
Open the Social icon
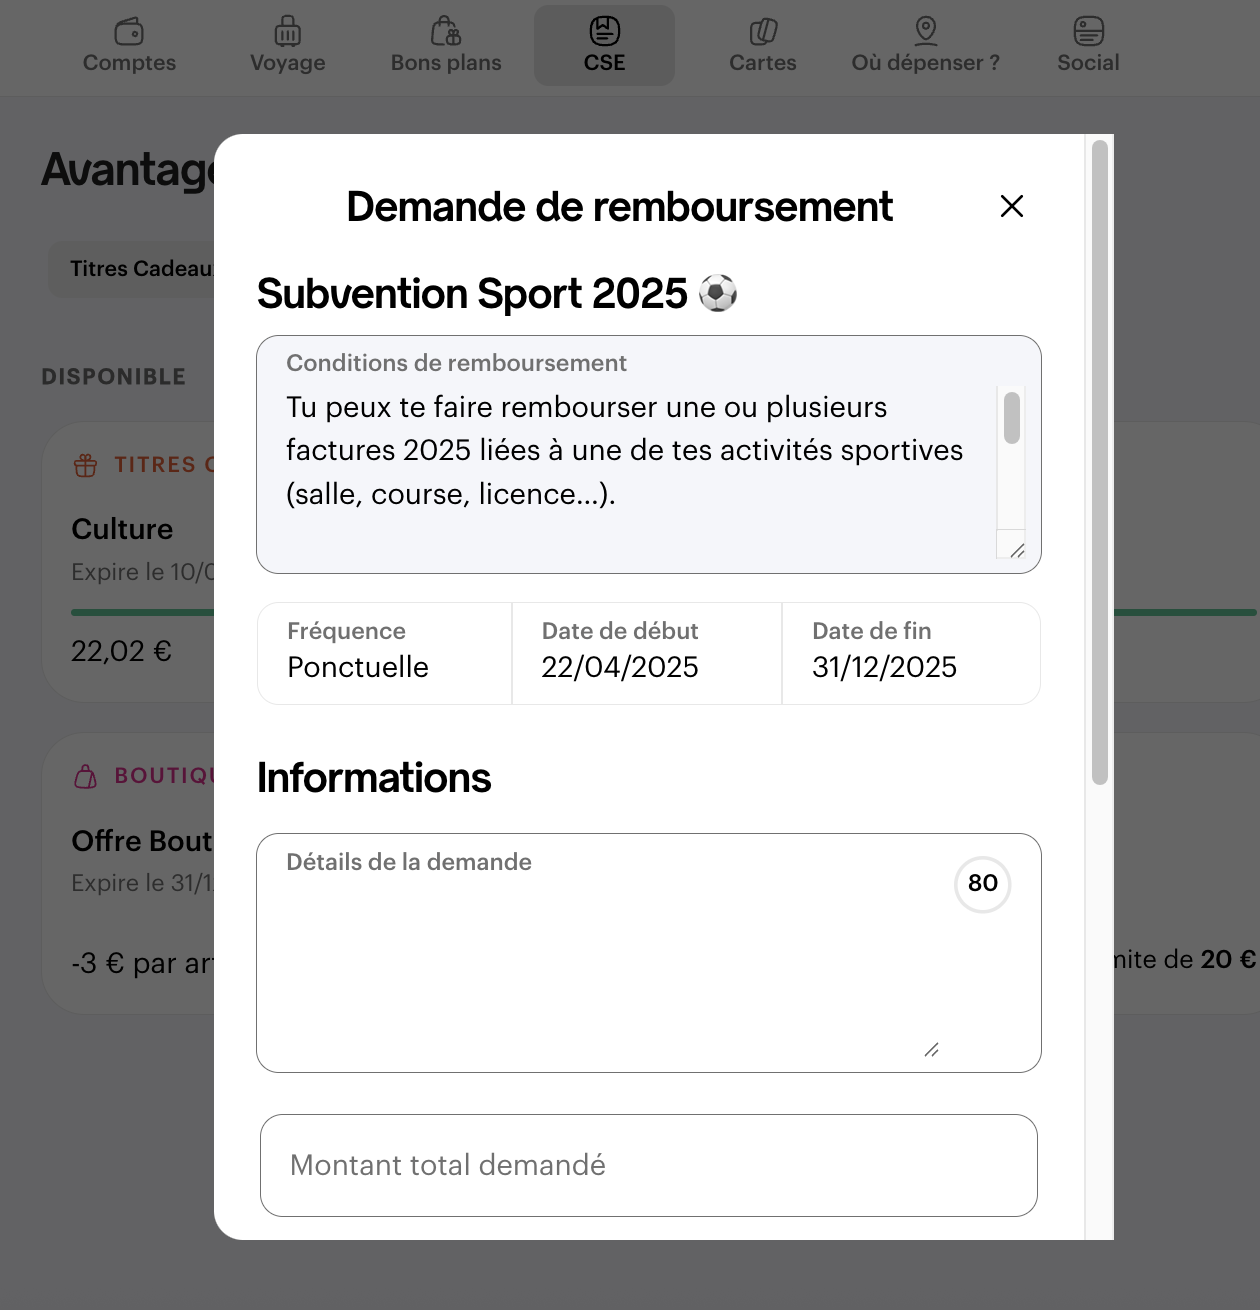(1088, 31)
